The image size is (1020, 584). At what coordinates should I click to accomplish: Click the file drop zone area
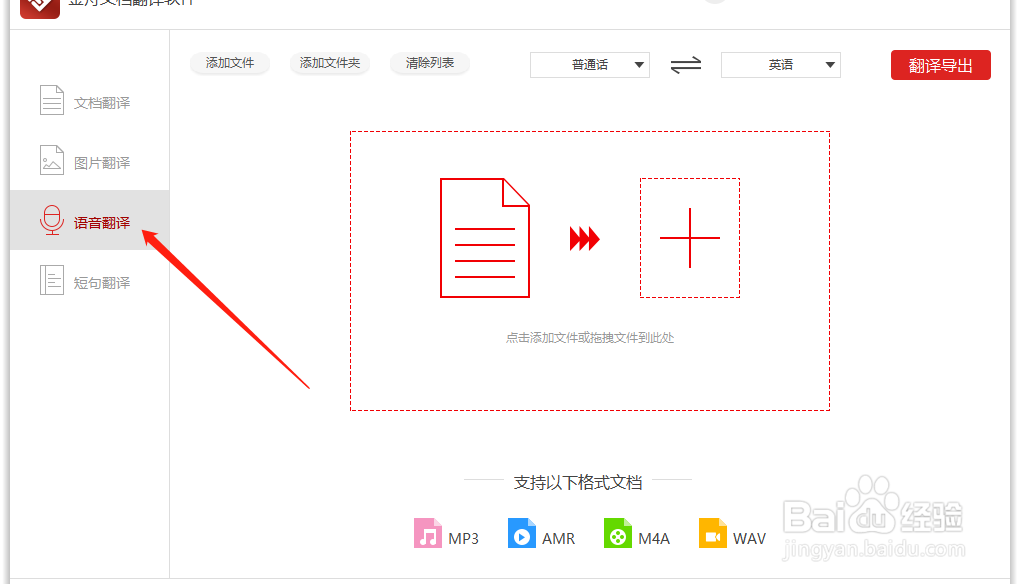[590, 270]
